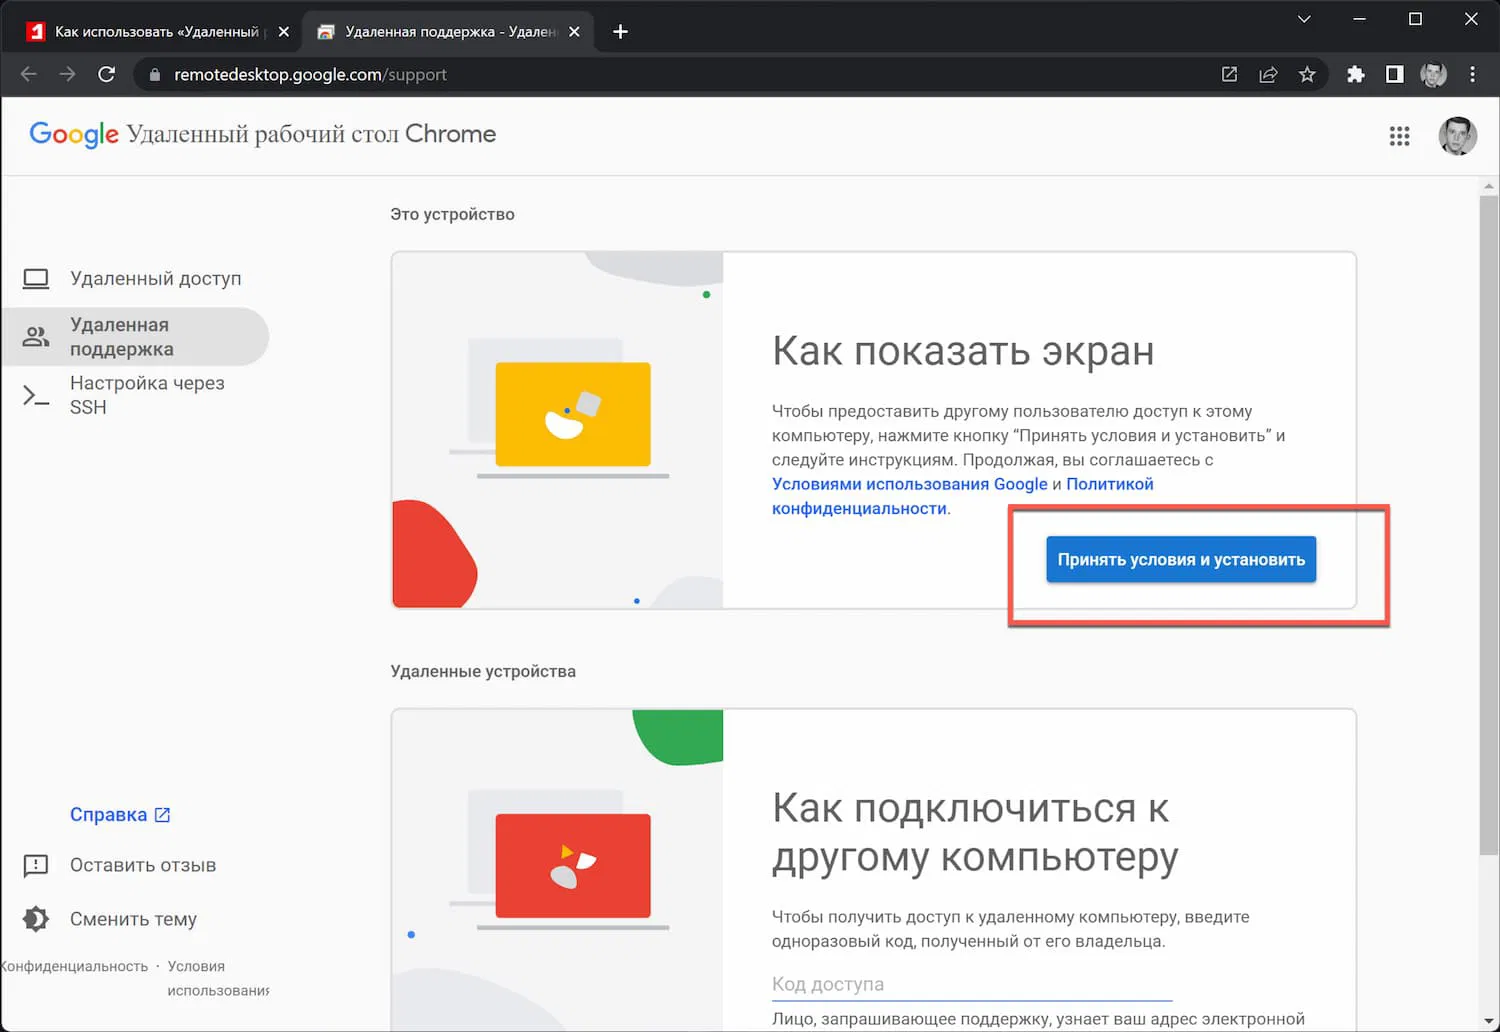1500x1032 pixels.
Task: Click the «Удаленные устройства» section label
Action: 483,671
